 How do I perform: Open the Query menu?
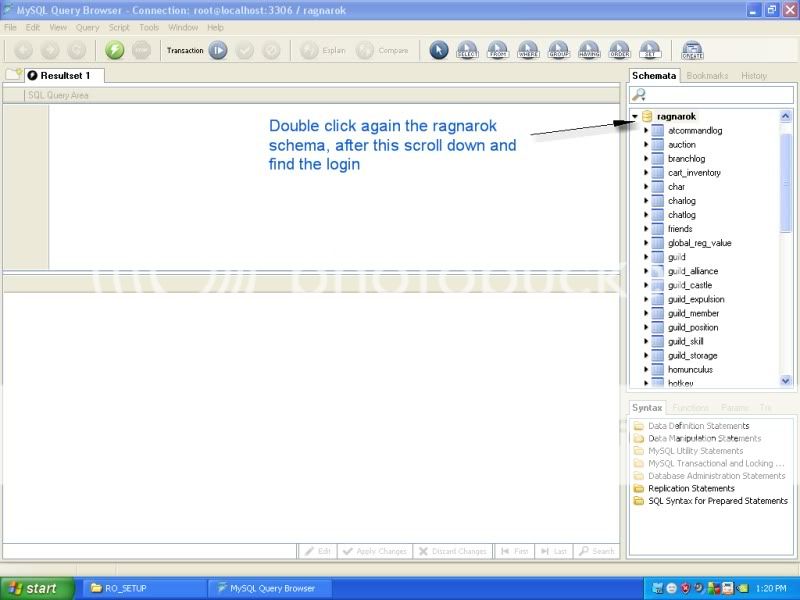tap(87, 27)
